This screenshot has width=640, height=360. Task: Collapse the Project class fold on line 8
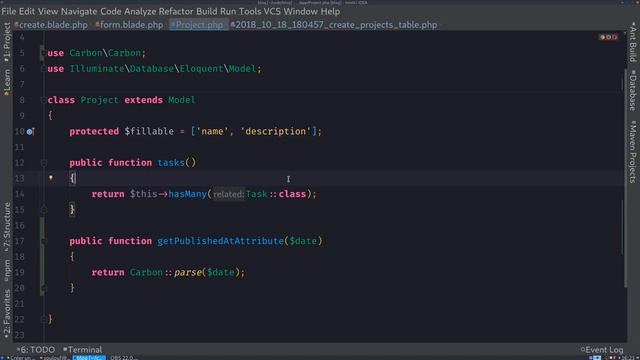point(44,100)
